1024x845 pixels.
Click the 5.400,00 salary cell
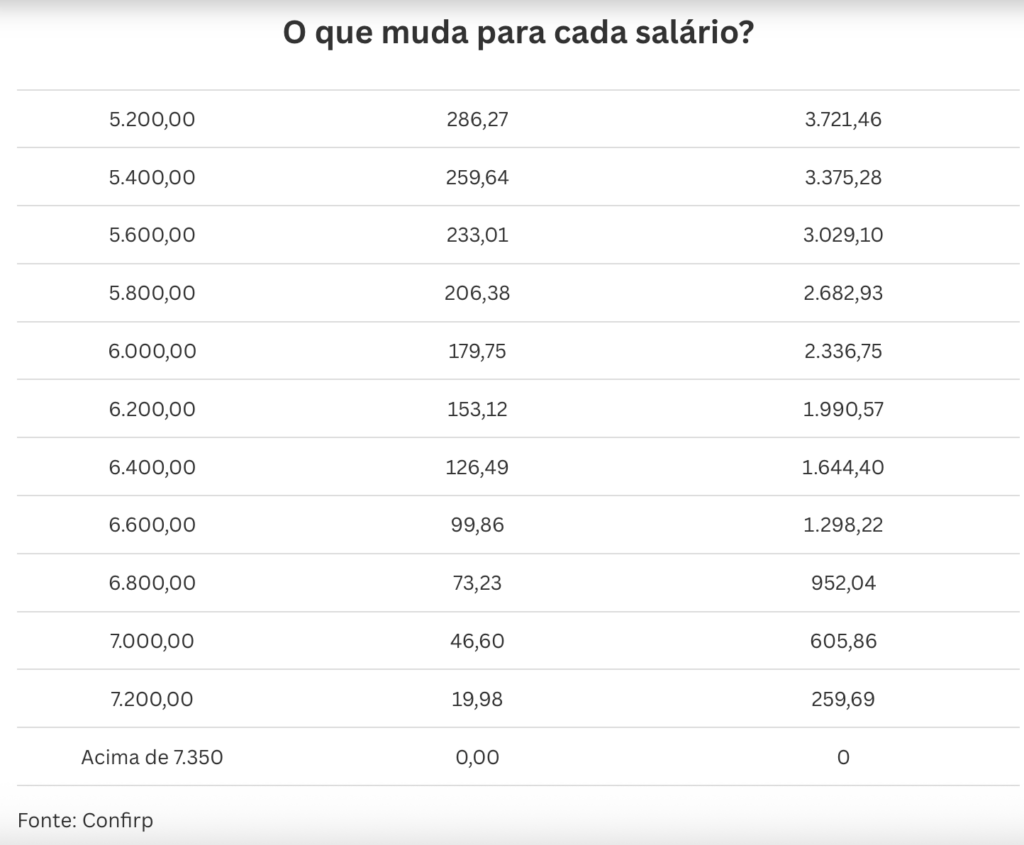click(152, 178)
